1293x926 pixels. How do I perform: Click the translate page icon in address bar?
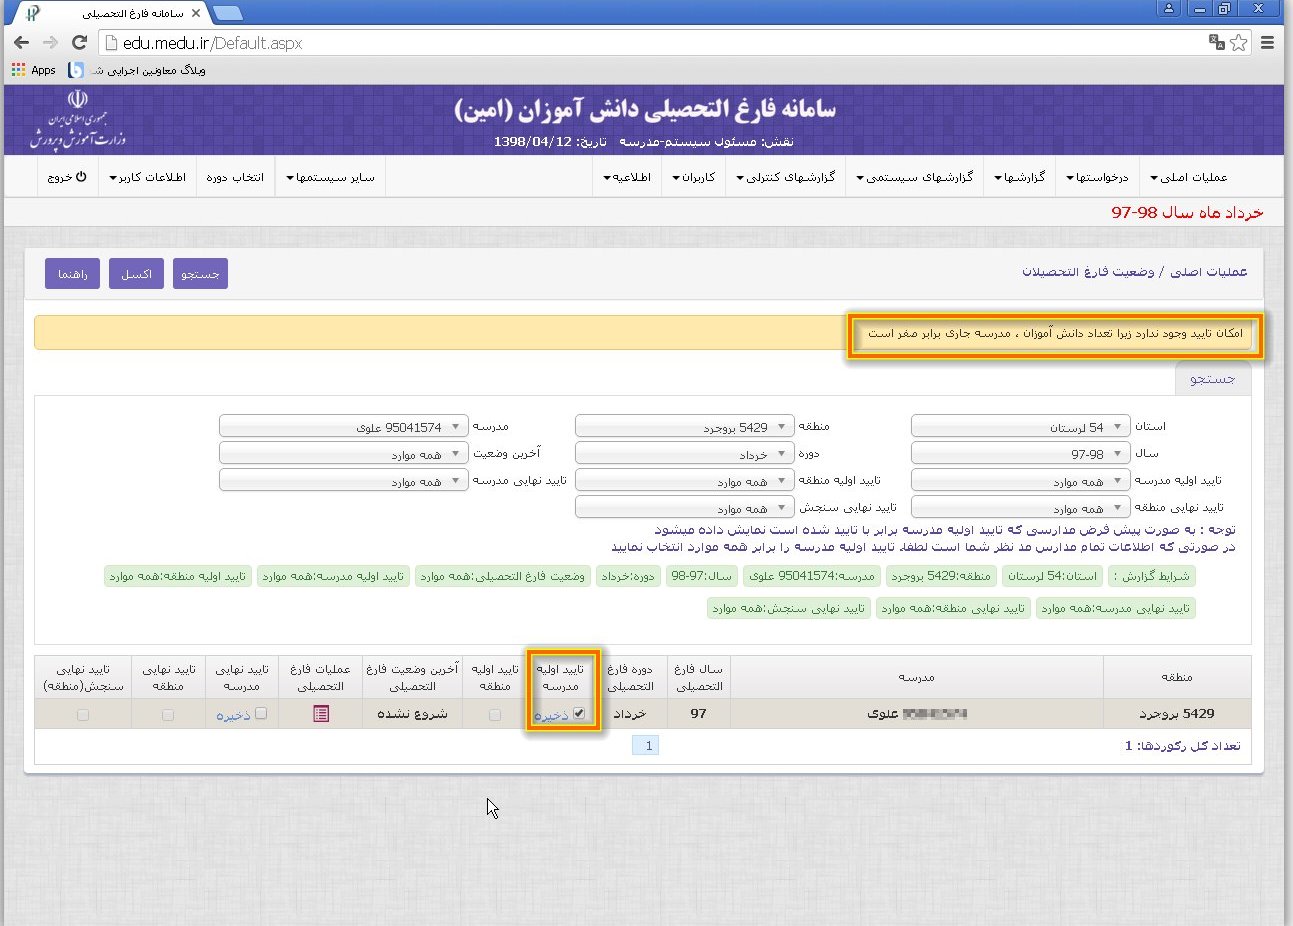1216,43
